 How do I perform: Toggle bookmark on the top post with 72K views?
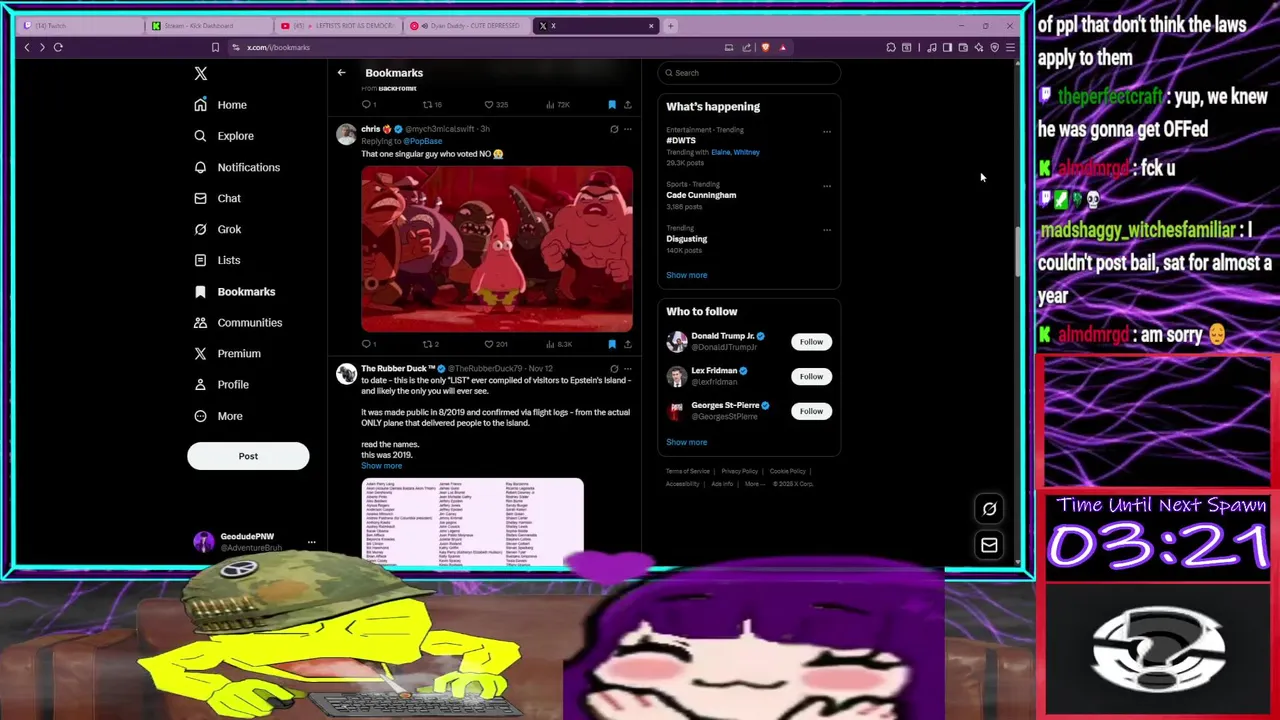(612, 104)
